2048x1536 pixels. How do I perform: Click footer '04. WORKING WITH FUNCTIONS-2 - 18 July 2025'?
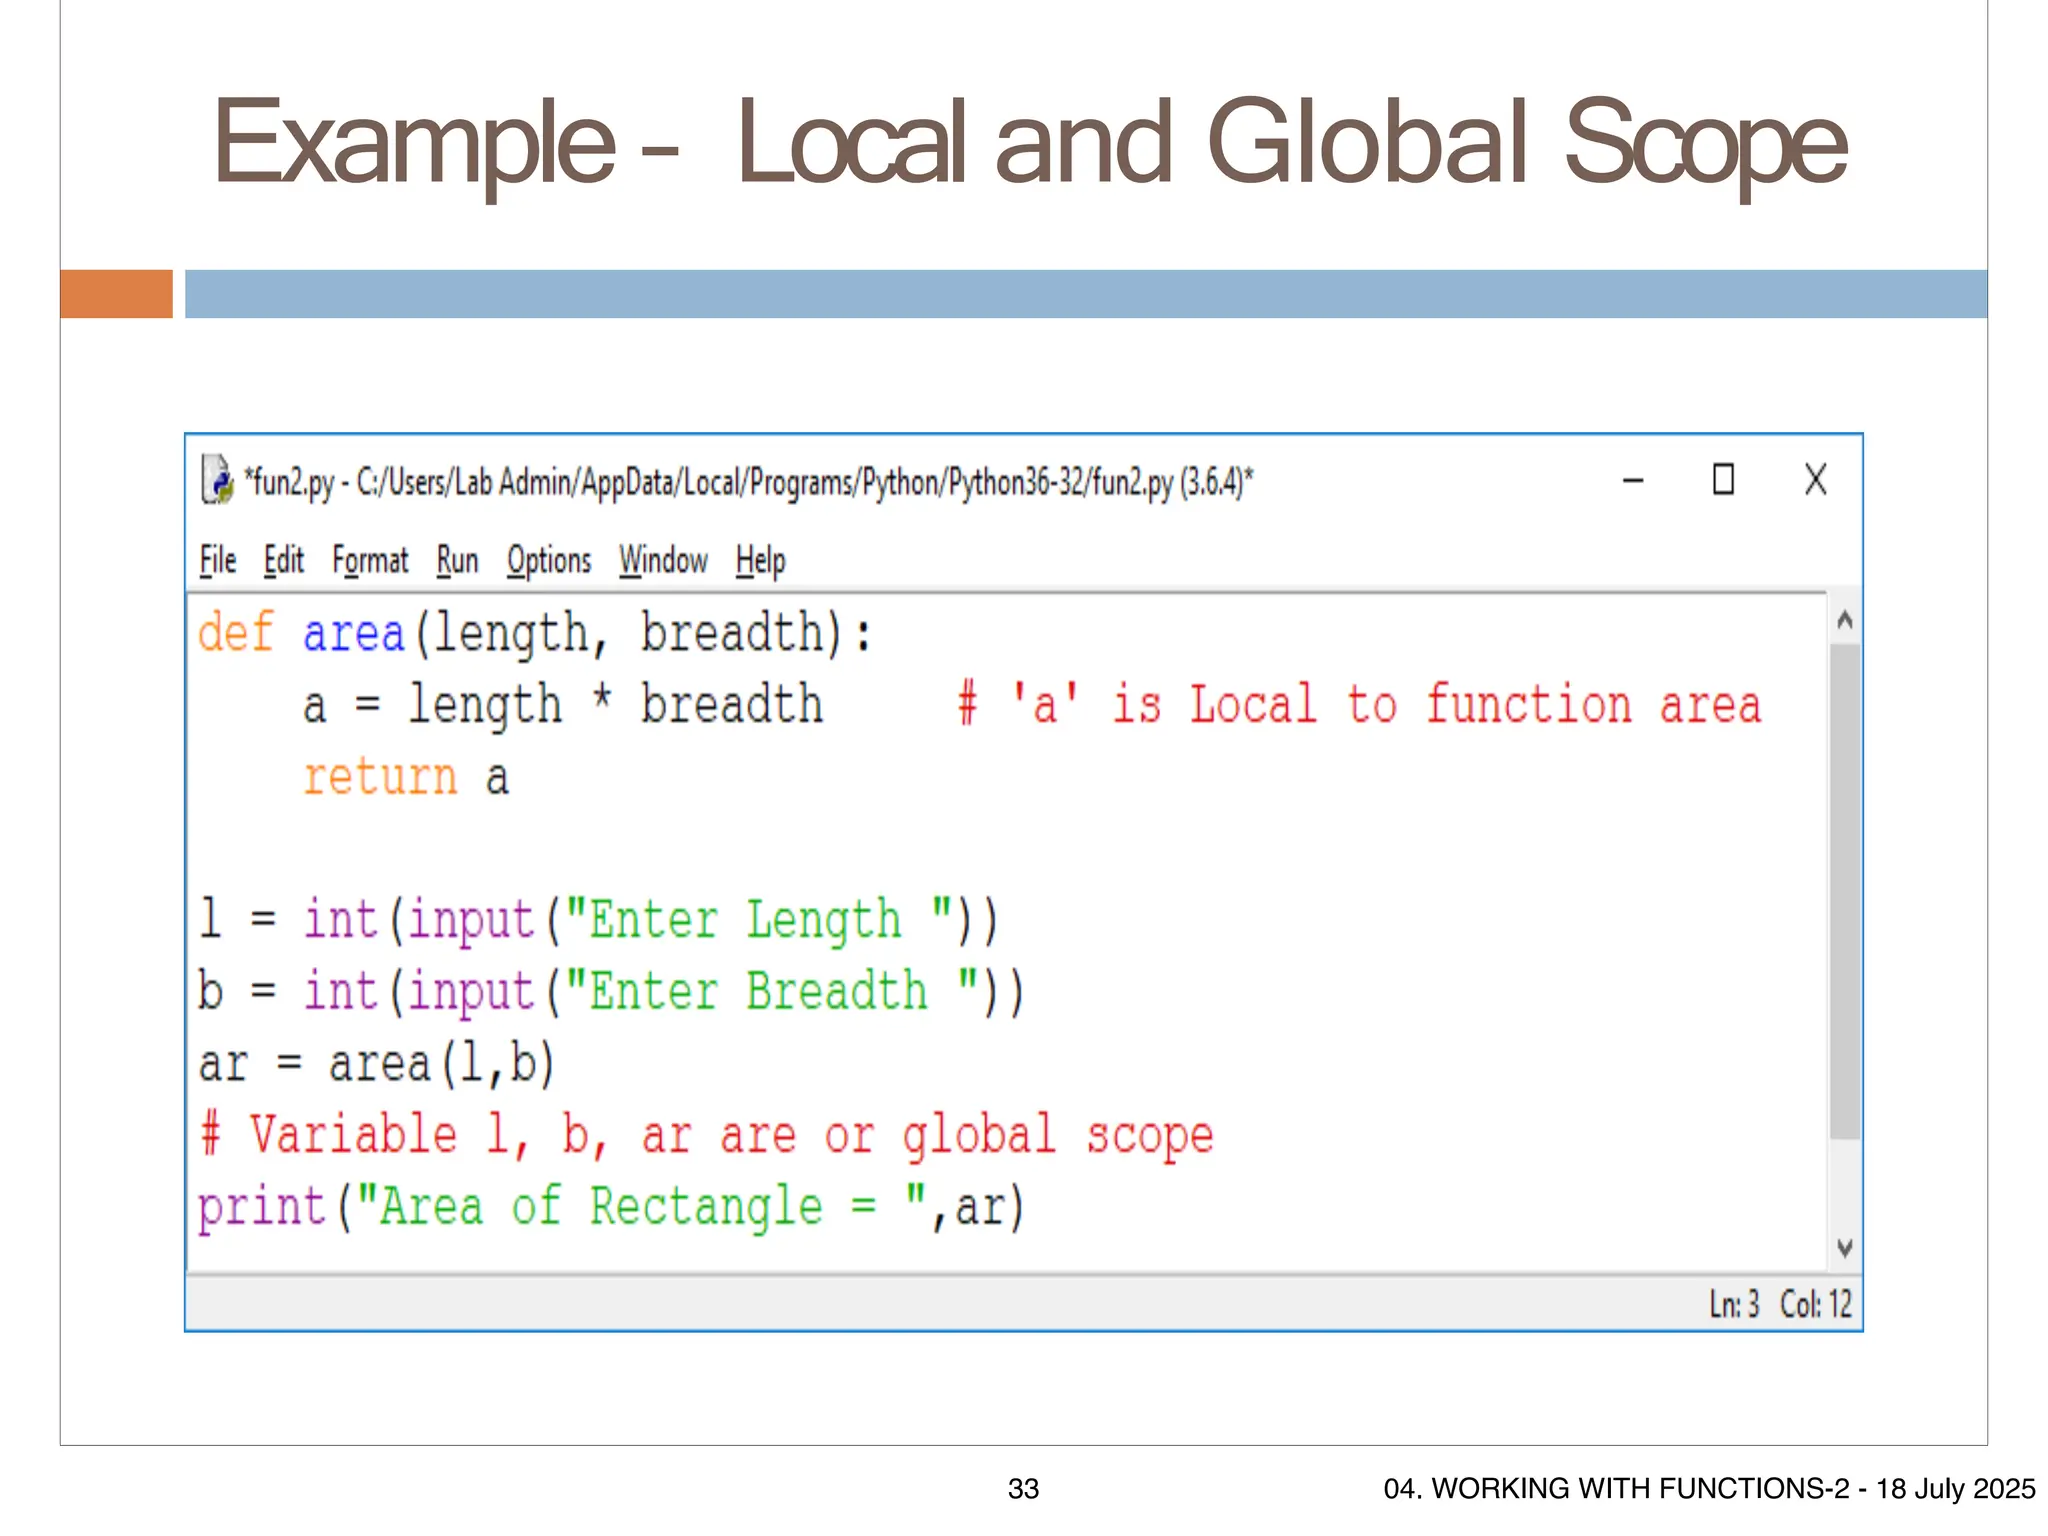coord(1709,1489)
